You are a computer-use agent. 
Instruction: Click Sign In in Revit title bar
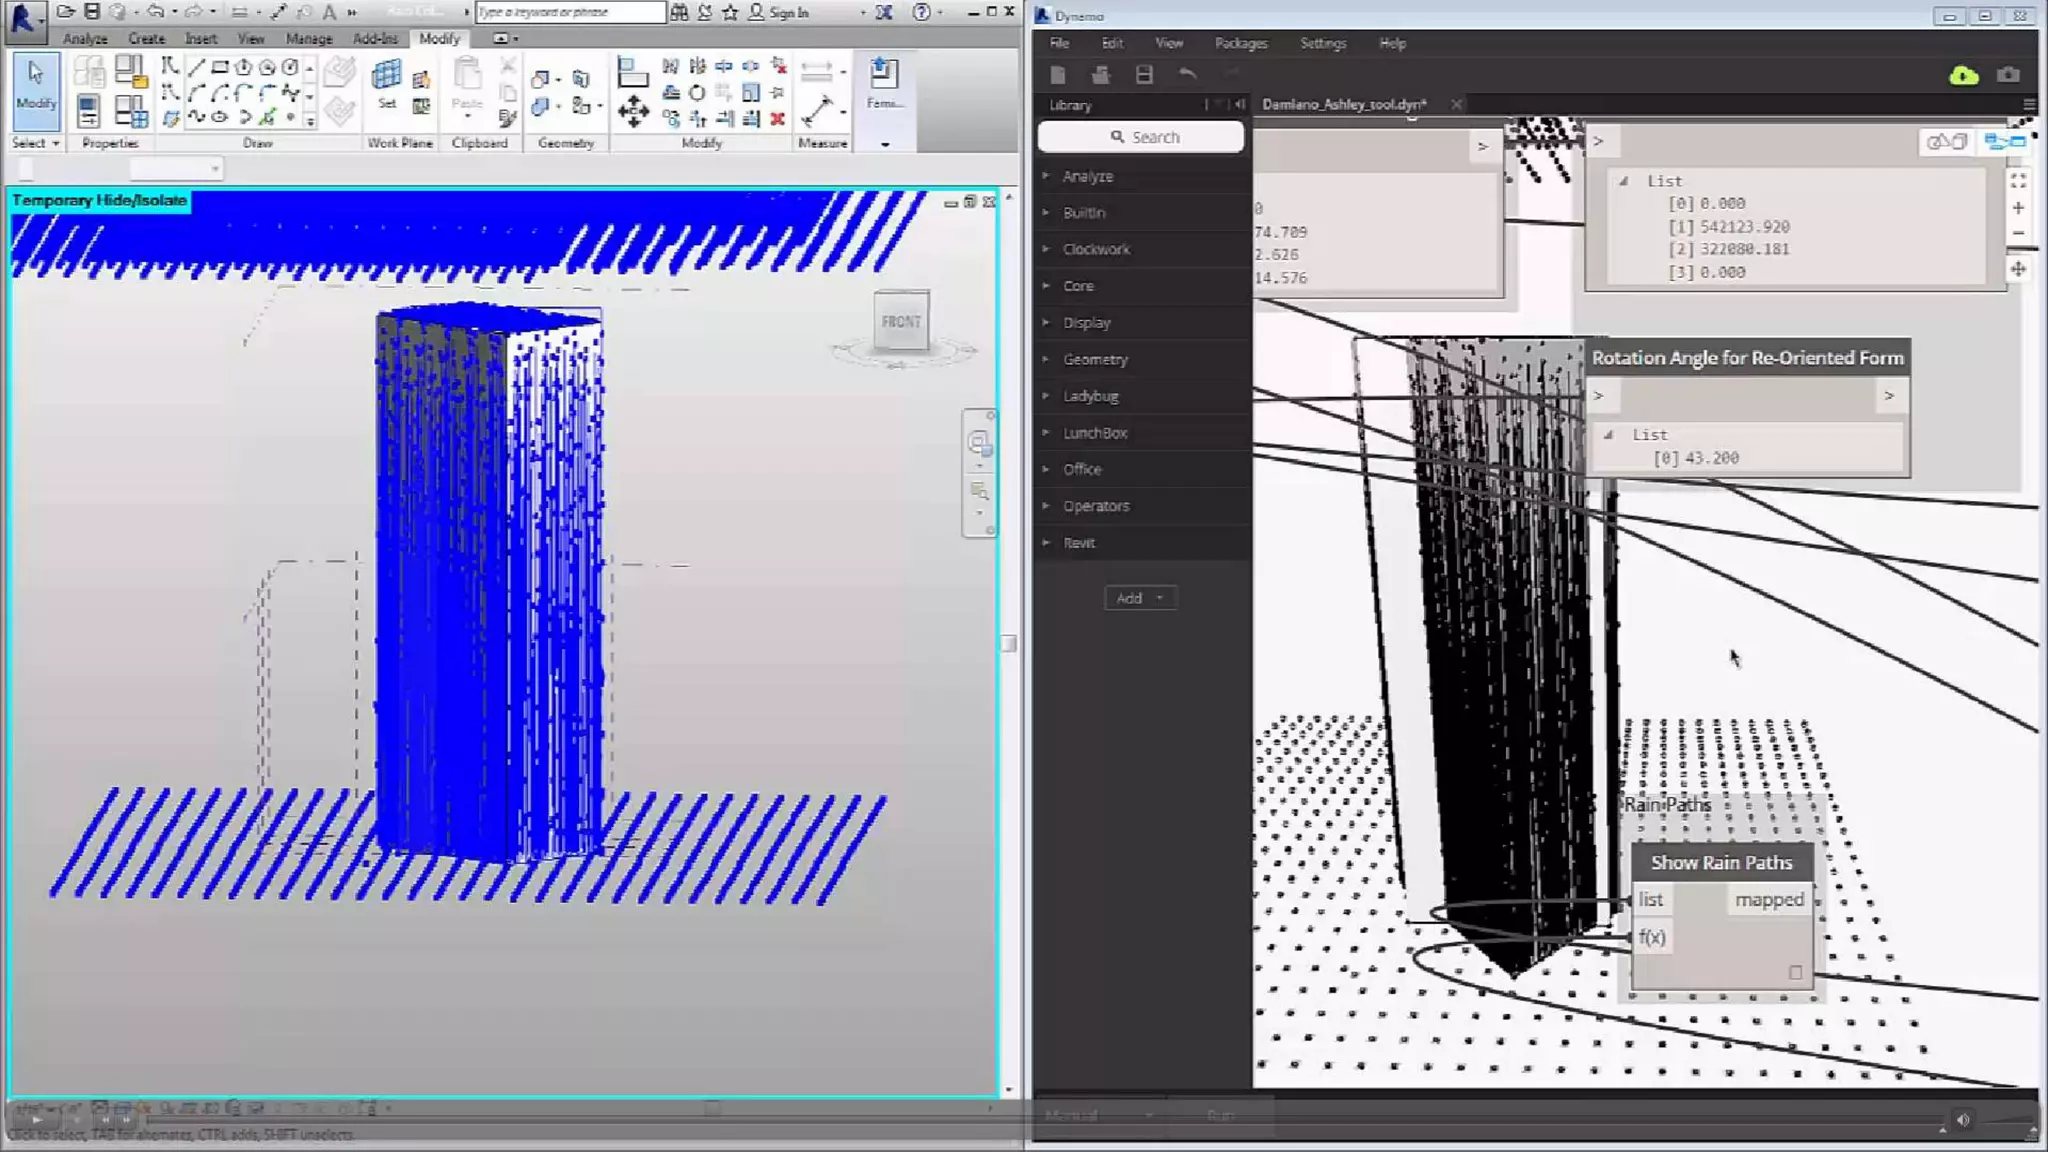788,12
